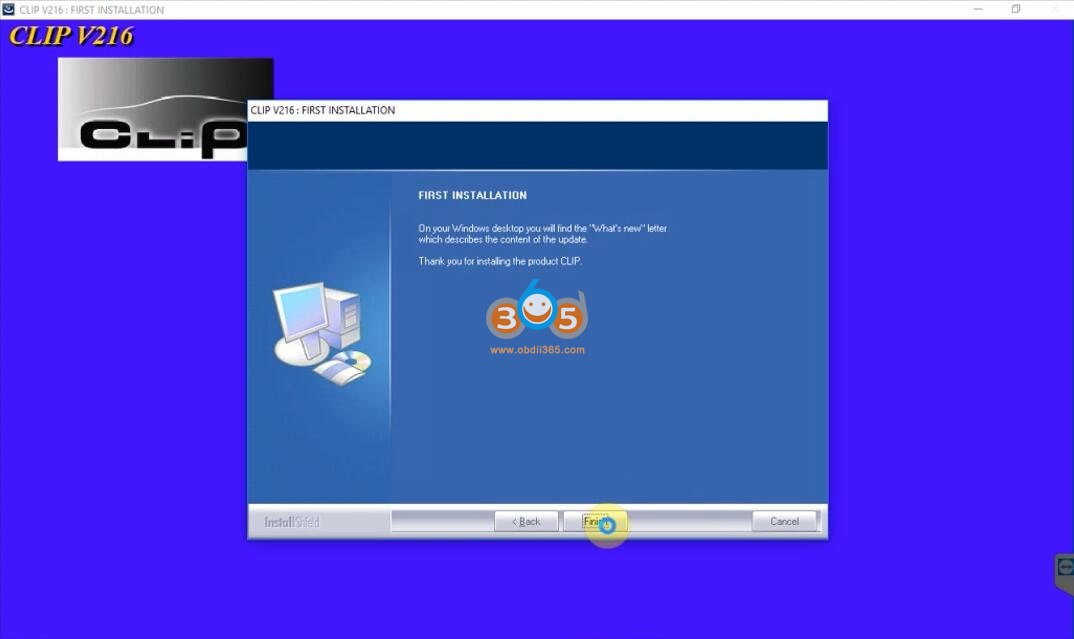Restore the CLIP V216 main window
Image resolution: width=1074 pixels, height=639 pixels.
1016,9
